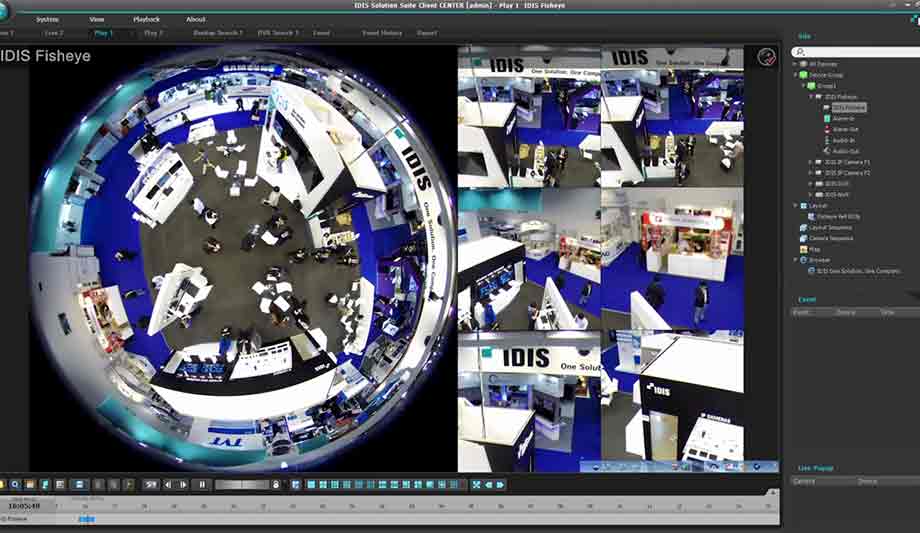The width and height of the screenshot is (920, 533).
Task: Click the round icon in the video pane's top-right corner
Action: coord(766,57)
